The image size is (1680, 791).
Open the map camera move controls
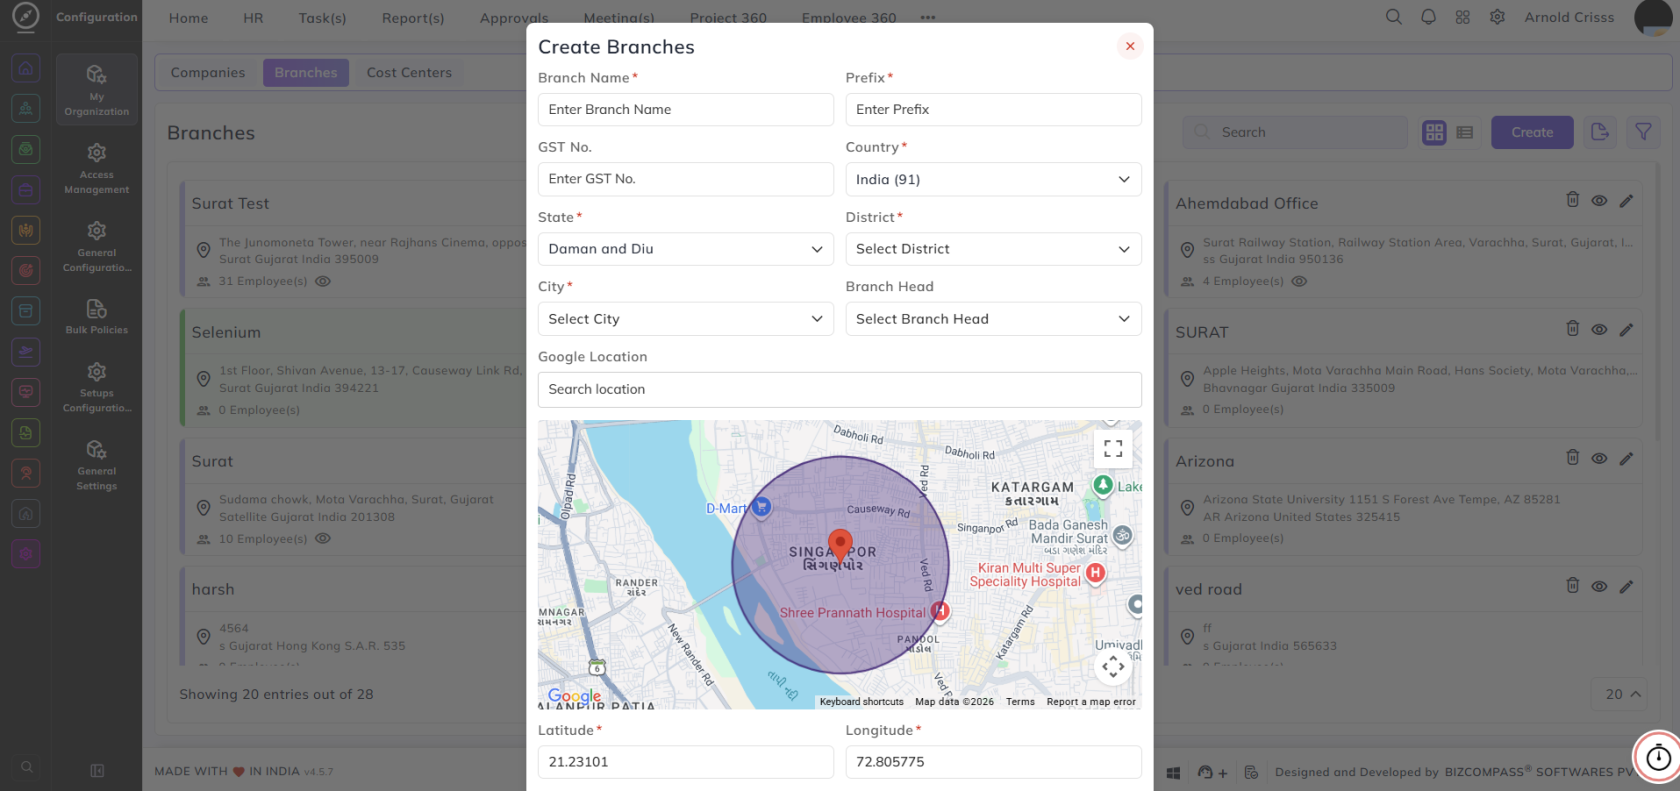point(1113,666)
